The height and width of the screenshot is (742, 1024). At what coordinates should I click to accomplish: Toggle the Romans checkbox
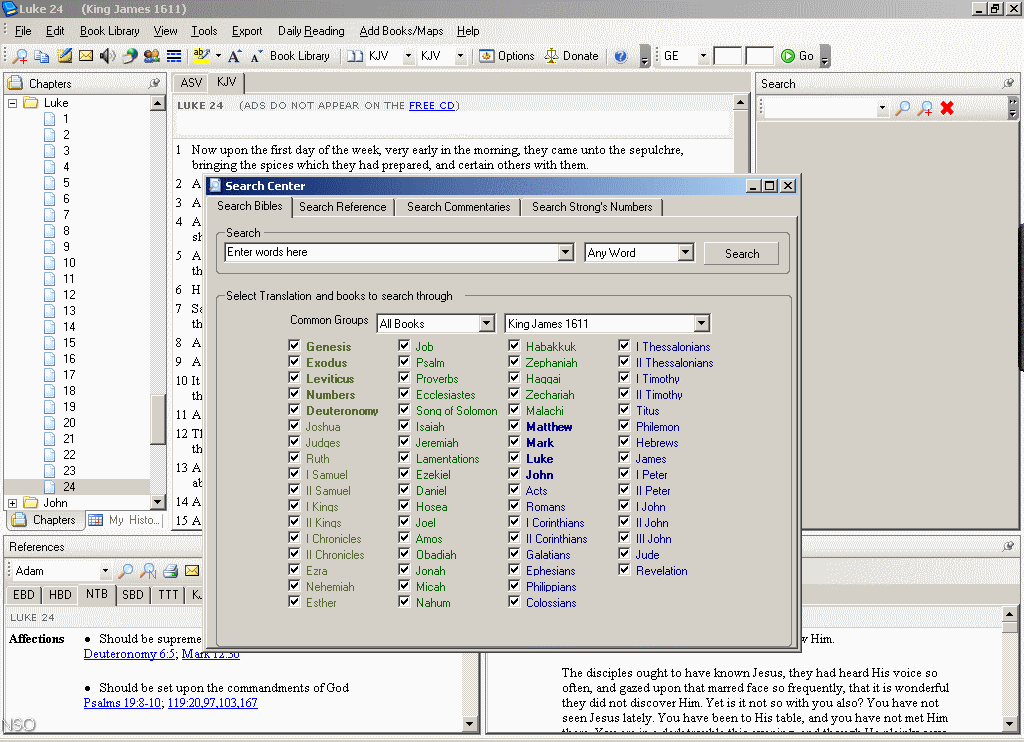pyautogui.click(x=515, y=506)
